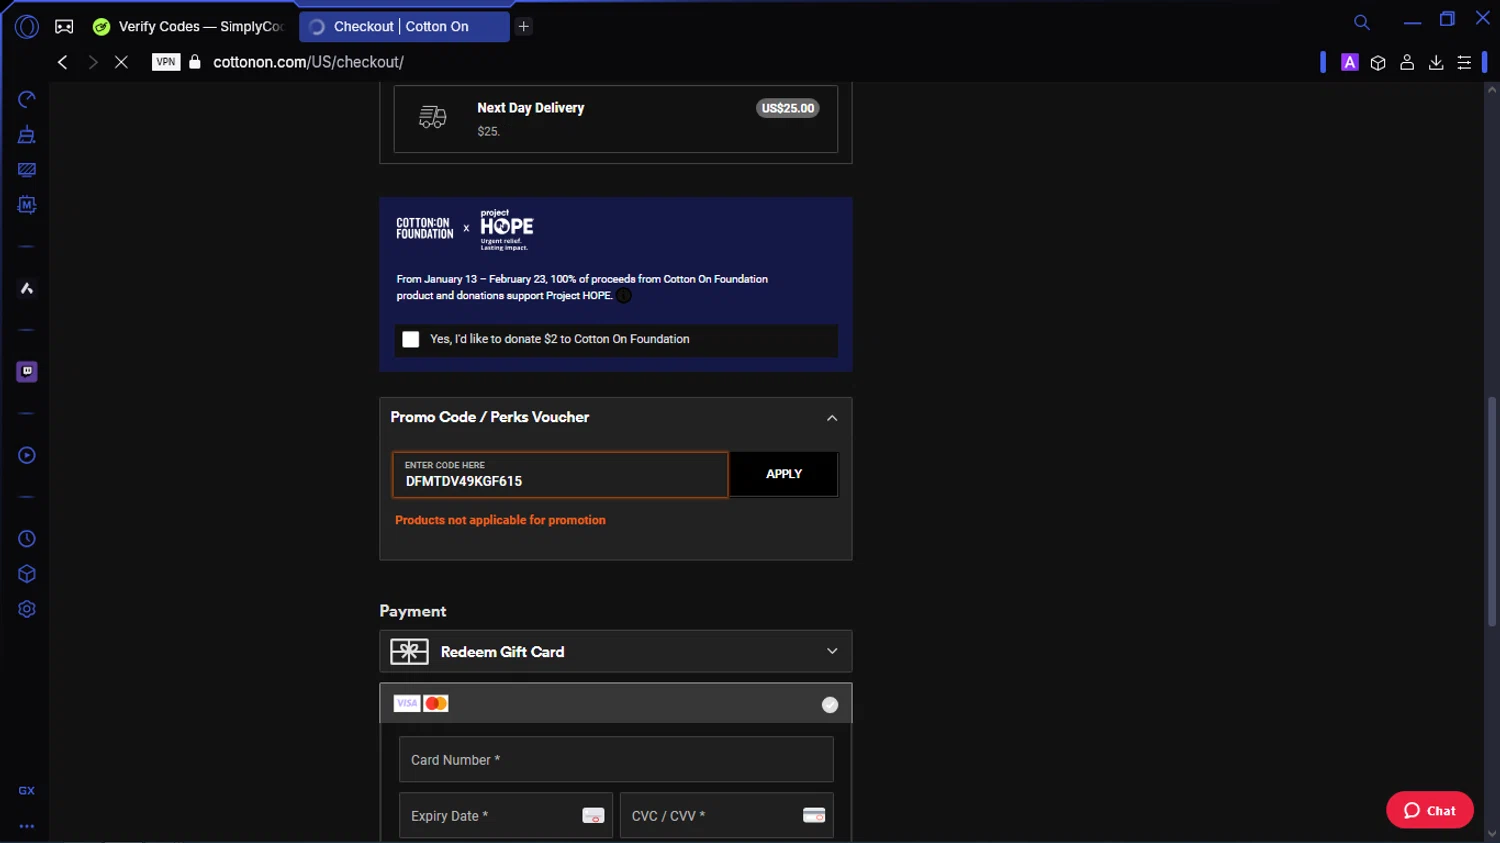Click the 'Payment' heading
The width and height of the screenshot is (1500, 843).
click(413, 612)
